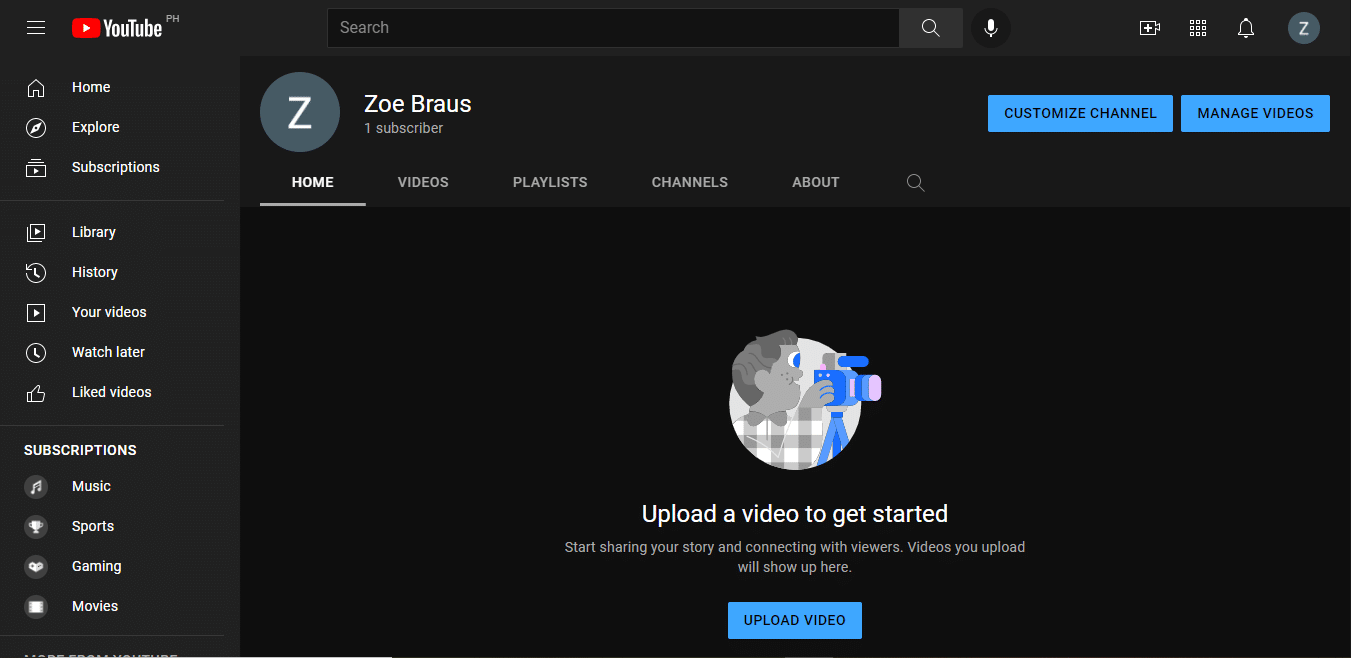
Task: Open the account avatar menu
Action: tap(1304, 28)
